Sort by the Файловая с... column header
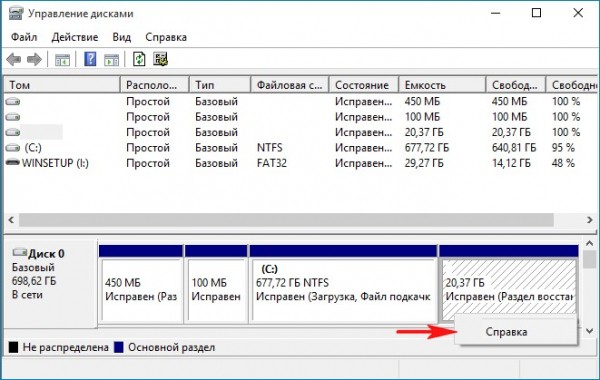Image resolution: width=600 pixels, height=380 pixels. click(x=290, y=85)
